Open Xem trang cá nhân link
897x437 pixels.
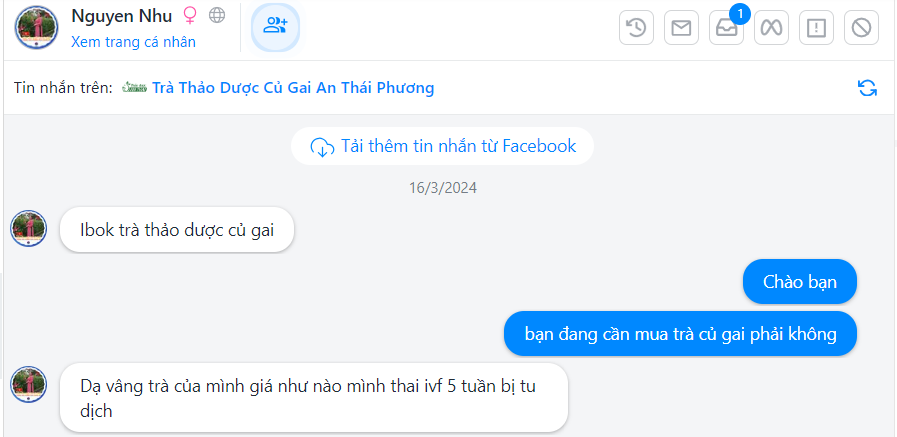coord(133,42)
